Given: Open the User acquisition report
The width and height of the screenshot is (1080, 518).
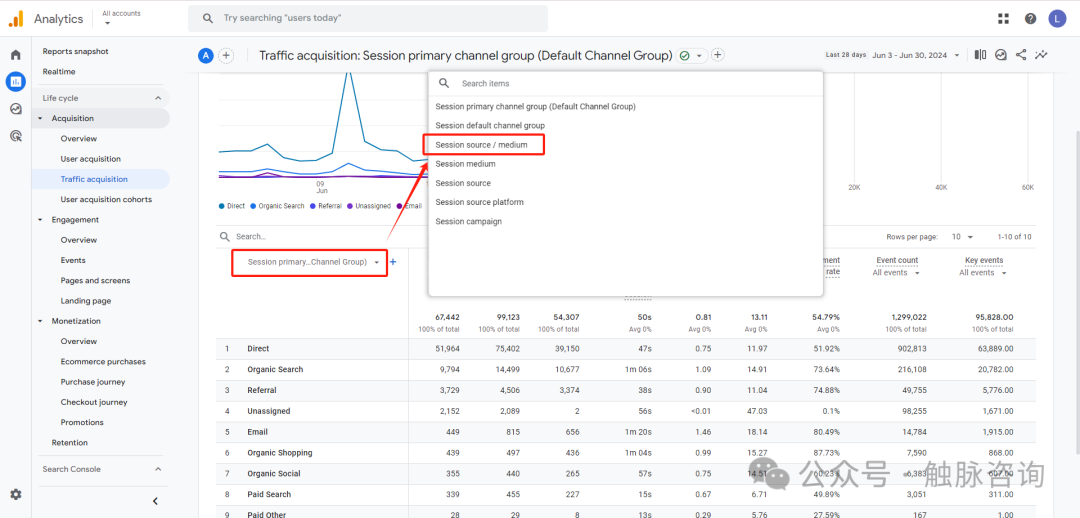Looking at the screenshot, I should click(x=90, y=159).
